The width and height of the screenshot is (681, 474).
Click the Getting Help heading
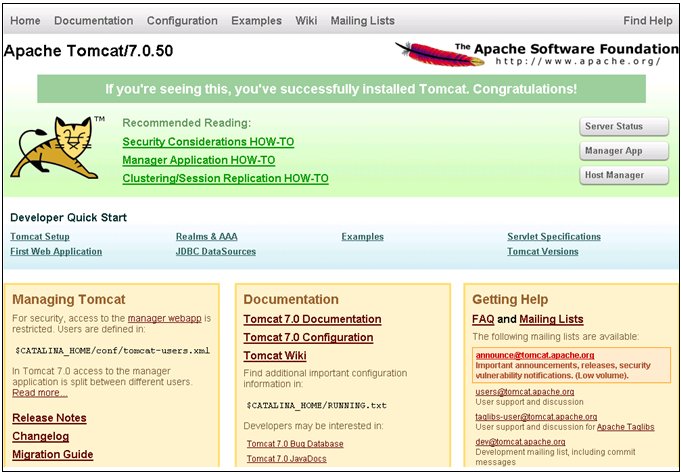(510, 299)
